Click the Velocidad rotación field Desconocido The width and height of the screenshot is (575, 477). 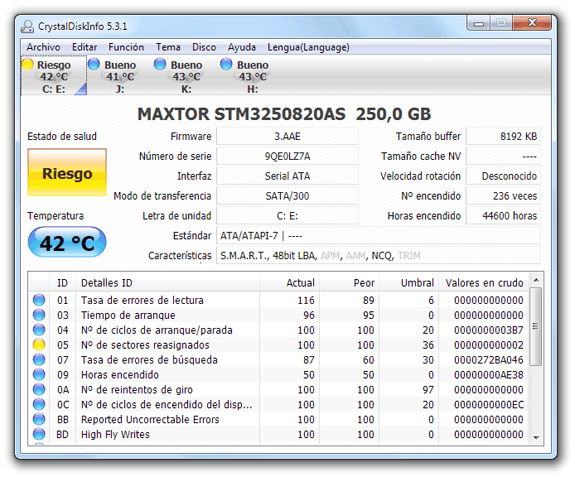(x=503, y=176)
